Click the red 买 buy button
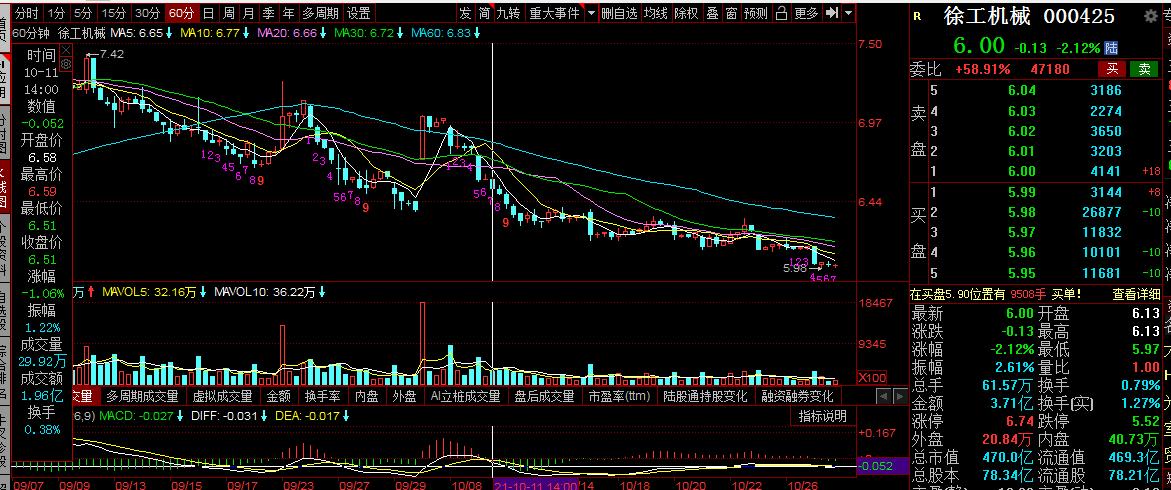This screenshot has width=1171, height=490. tap(1113, 69)
